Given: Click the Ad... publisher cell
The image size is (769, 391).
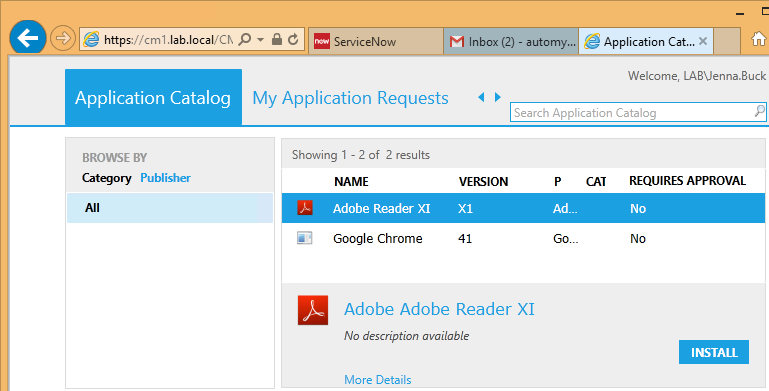Looking at the screenshot, I should [x=565, y=209].
